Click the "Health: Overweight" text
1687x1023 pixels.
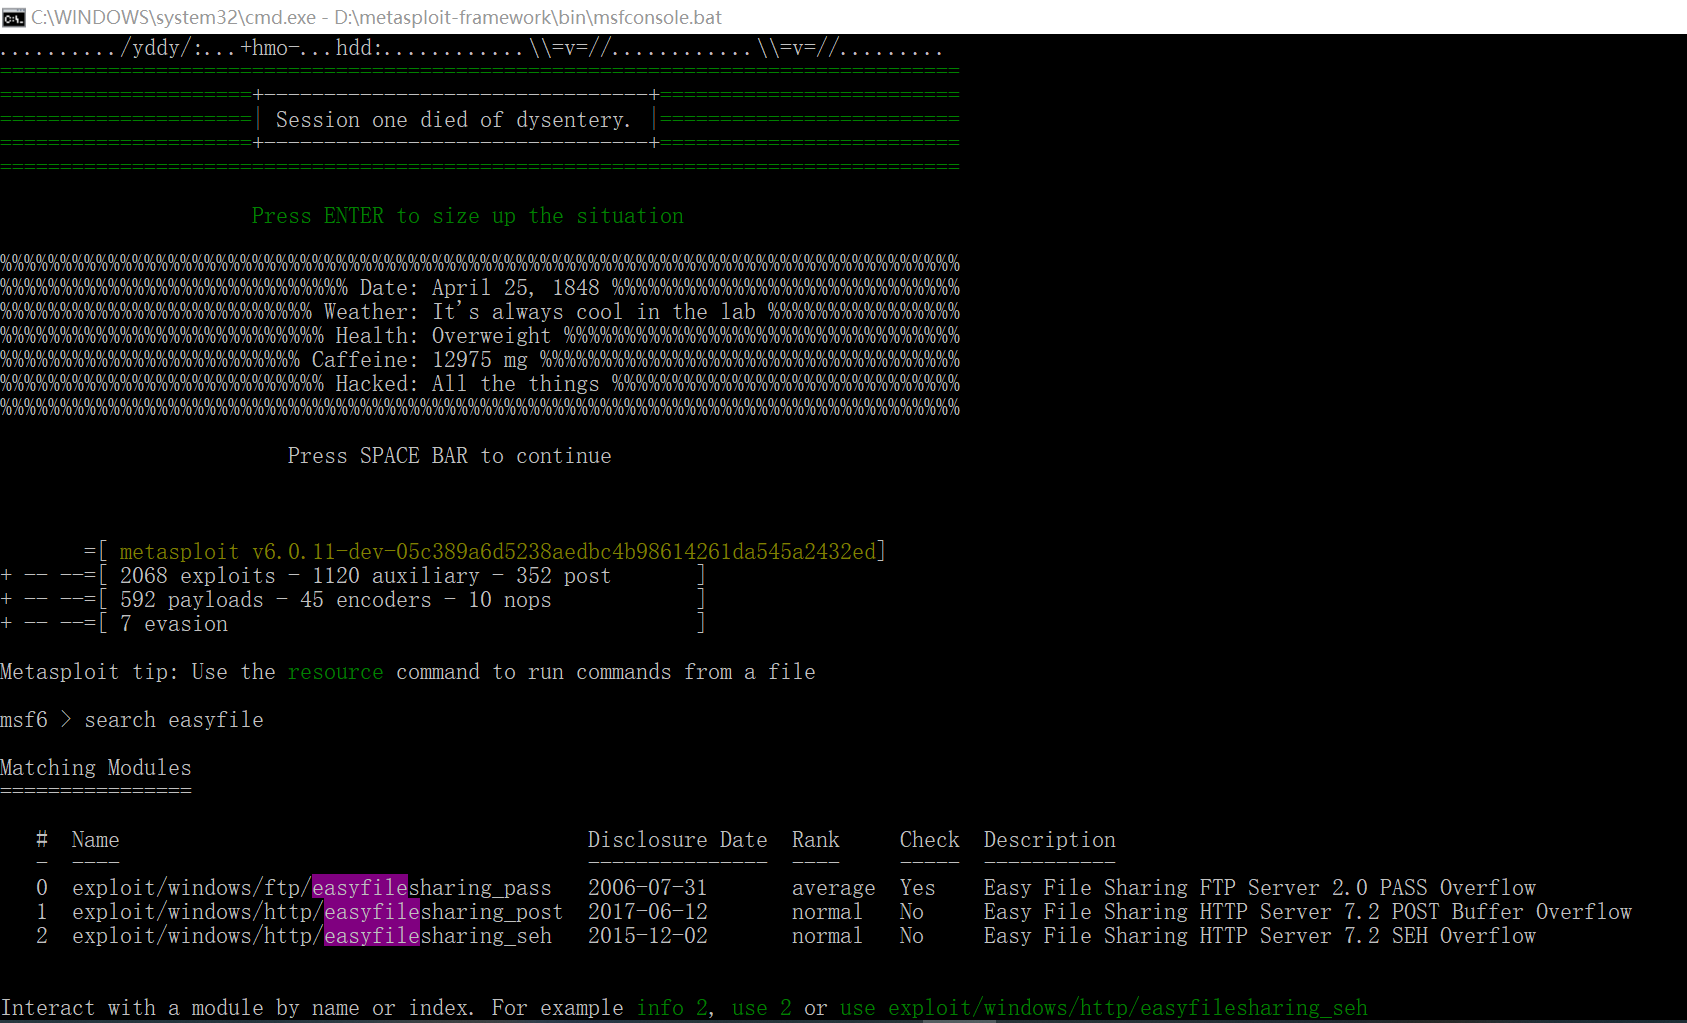(x=443, y=336)
